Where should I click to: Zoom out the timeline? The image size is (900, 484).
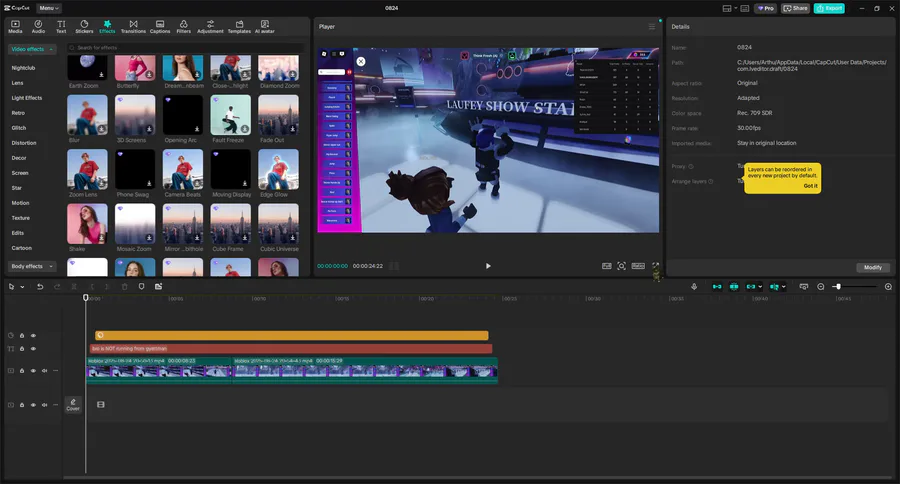[x=821, y=286]
